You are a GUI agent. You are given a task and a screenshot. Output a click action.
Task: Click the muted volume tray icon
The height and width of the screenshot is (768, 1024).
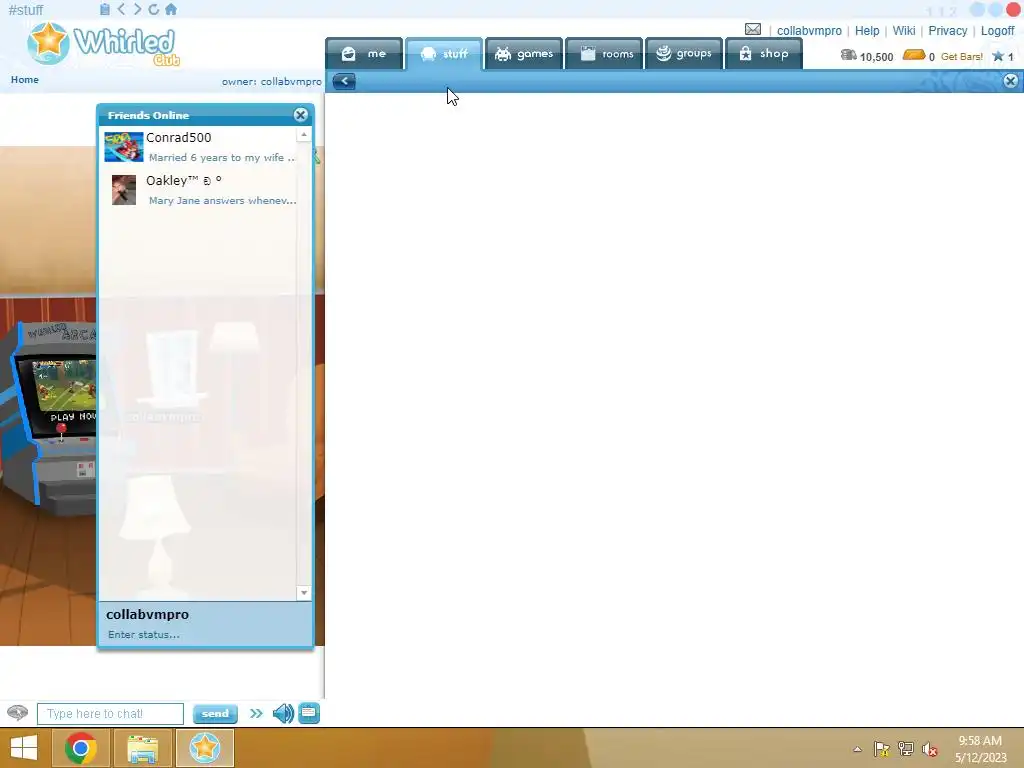point(930,749)
